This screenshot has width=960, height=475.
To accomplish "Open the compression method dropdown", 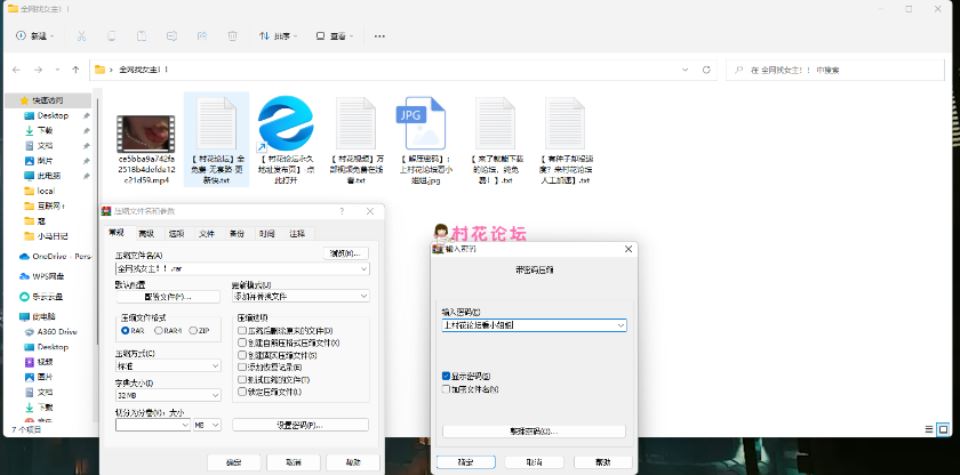I will click(x=216, y=365).
